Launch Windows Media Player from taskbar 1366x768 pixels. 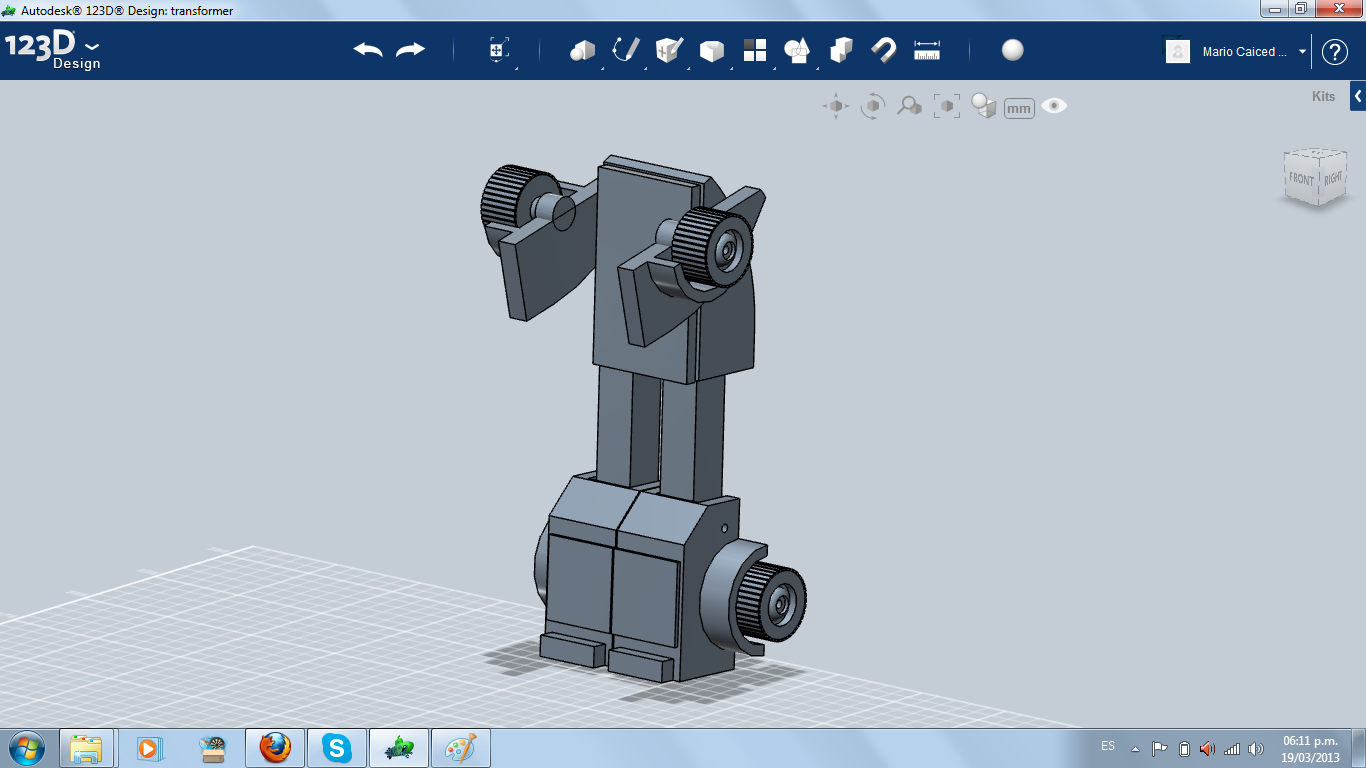tap(149, 748)
